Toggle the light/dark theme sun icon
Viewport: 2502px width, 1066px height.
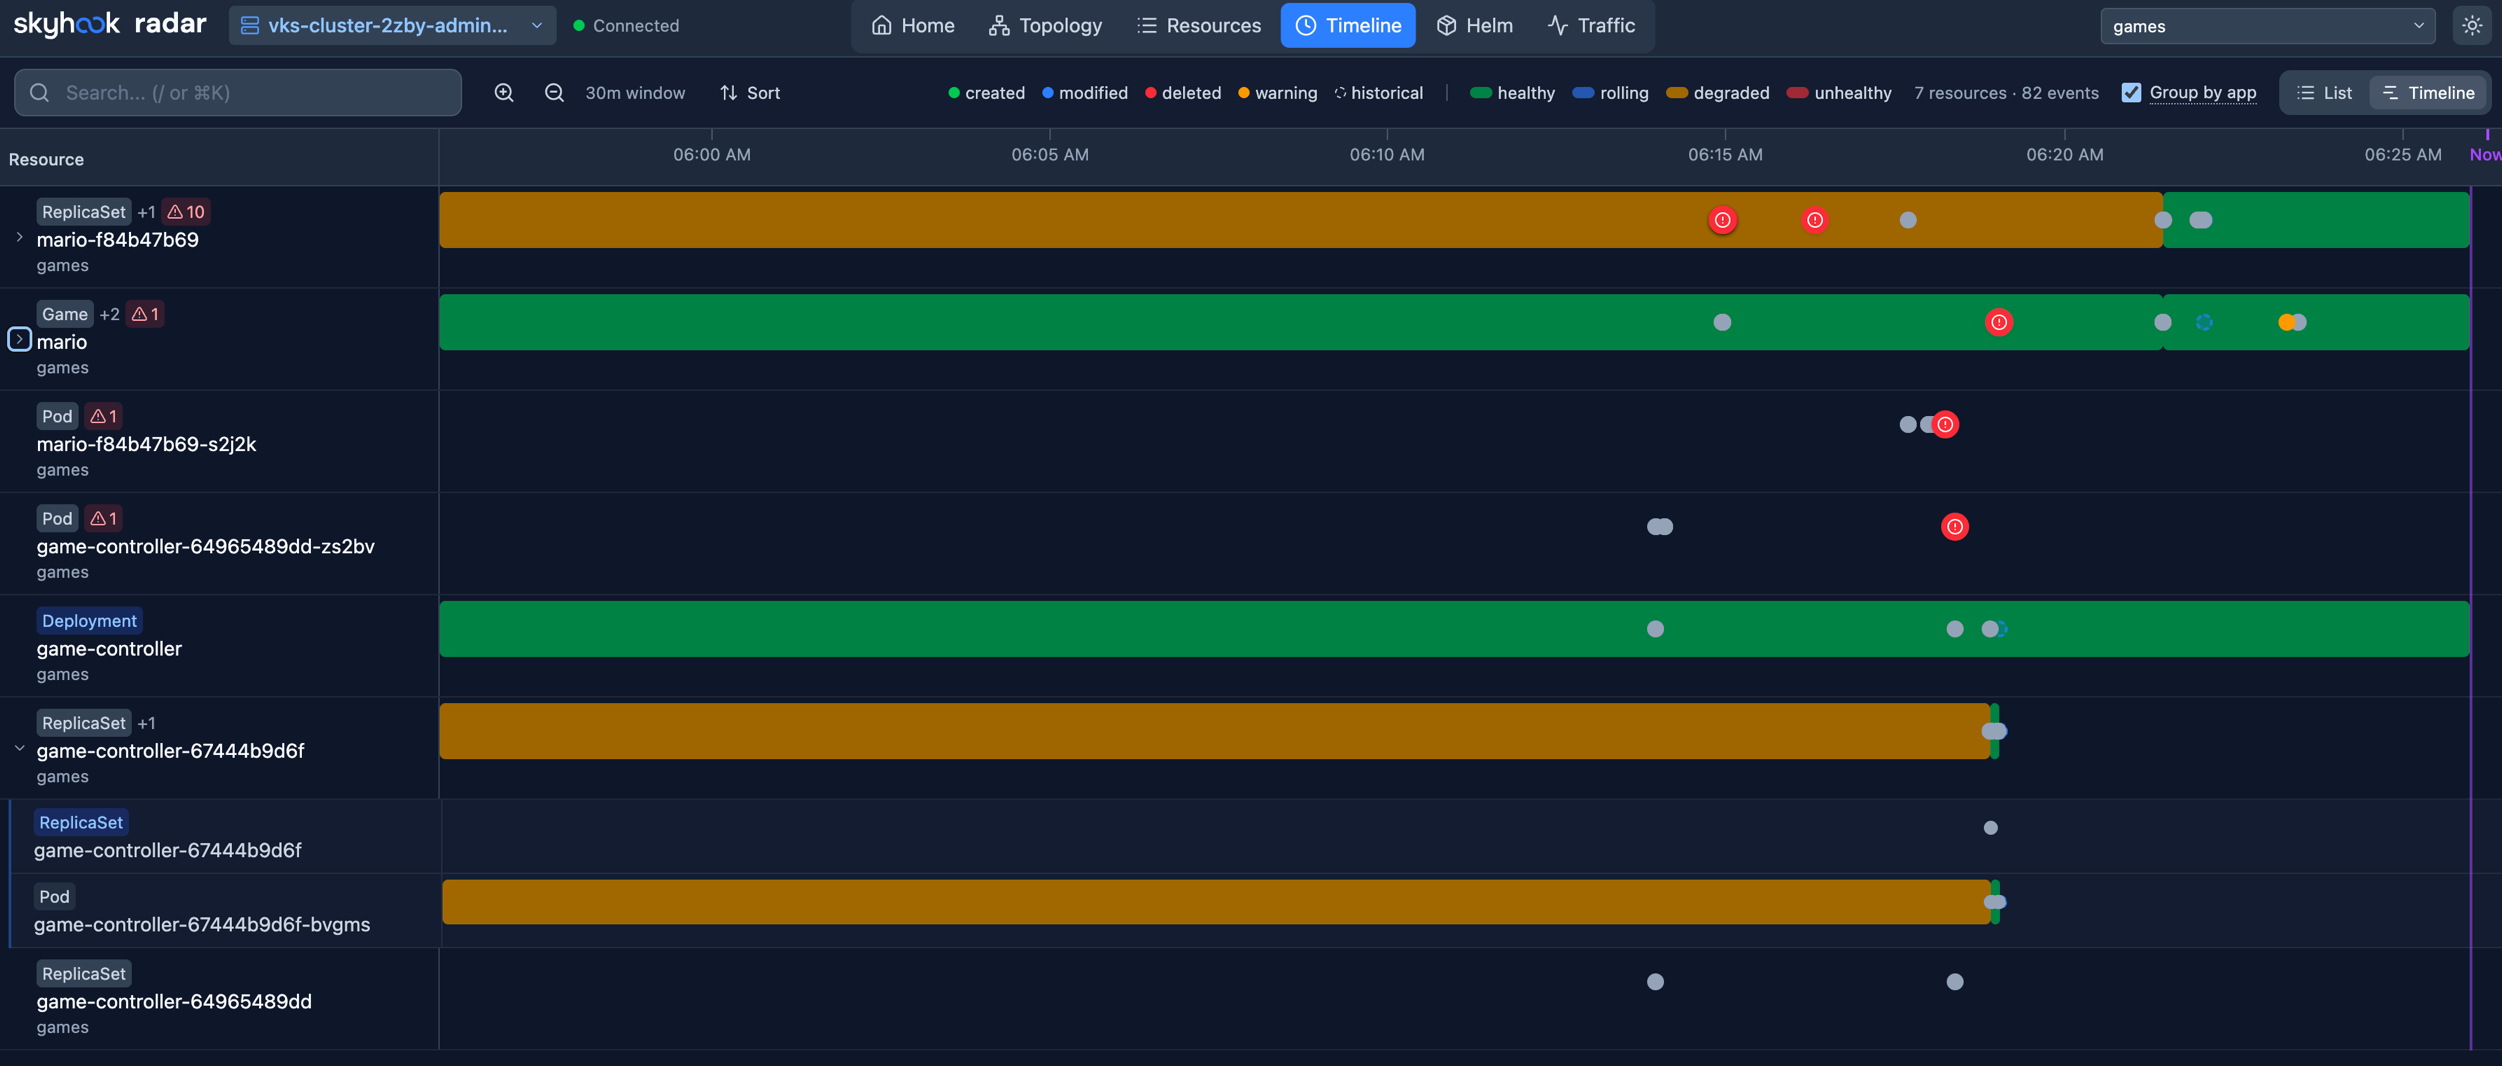coord(2472,26)
